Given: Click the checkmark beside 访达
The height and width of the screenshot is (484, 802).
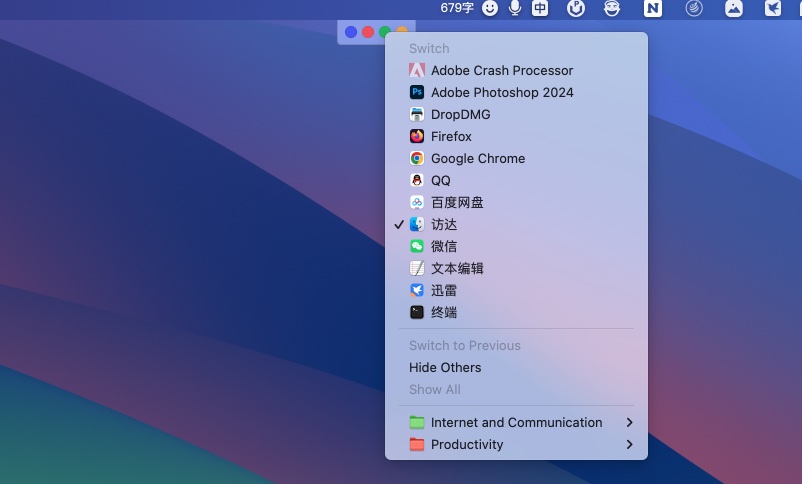Looking at the screenshot, I should point(399,224).
